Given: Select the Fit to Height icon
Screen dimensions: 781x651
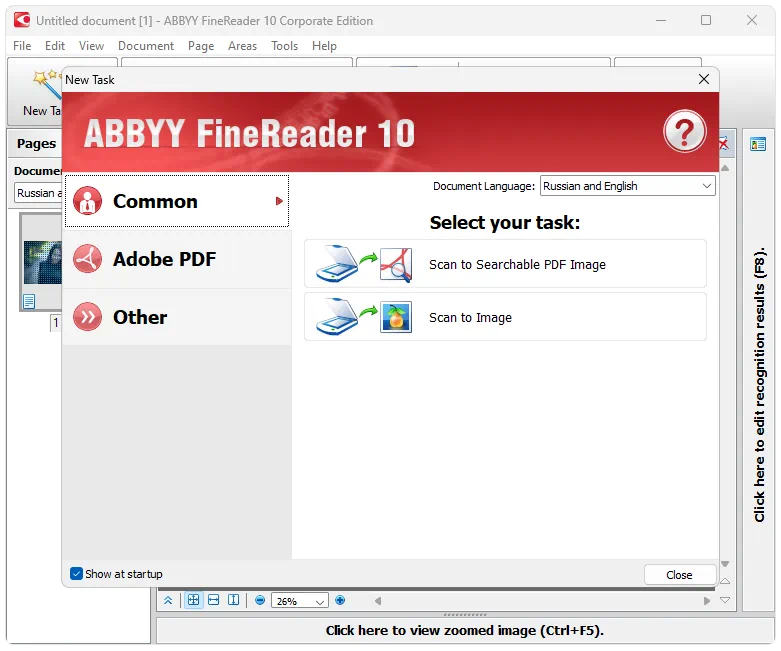Looking at the screenshot, I should [x=234, y=600].
